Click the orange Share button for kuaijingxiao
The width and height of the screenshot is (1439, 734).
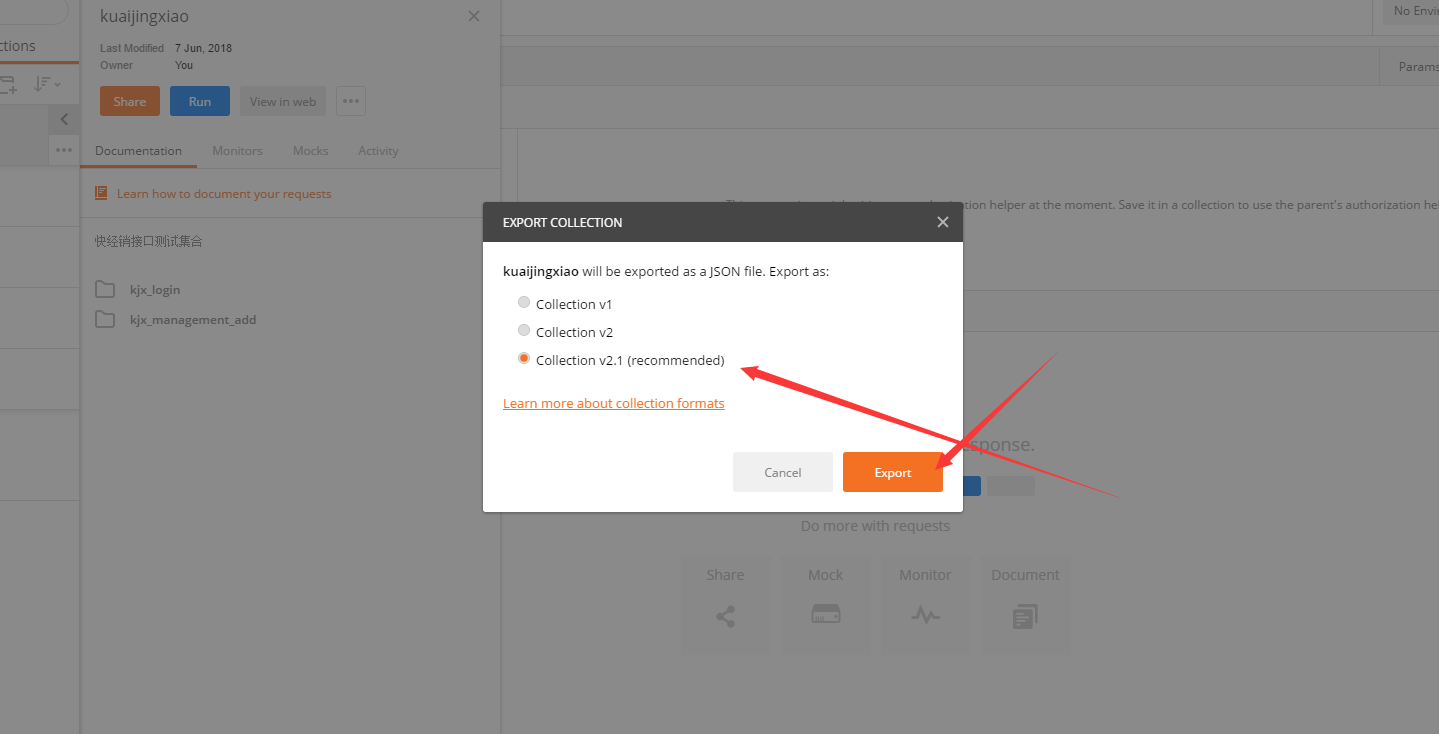point(130,101)
